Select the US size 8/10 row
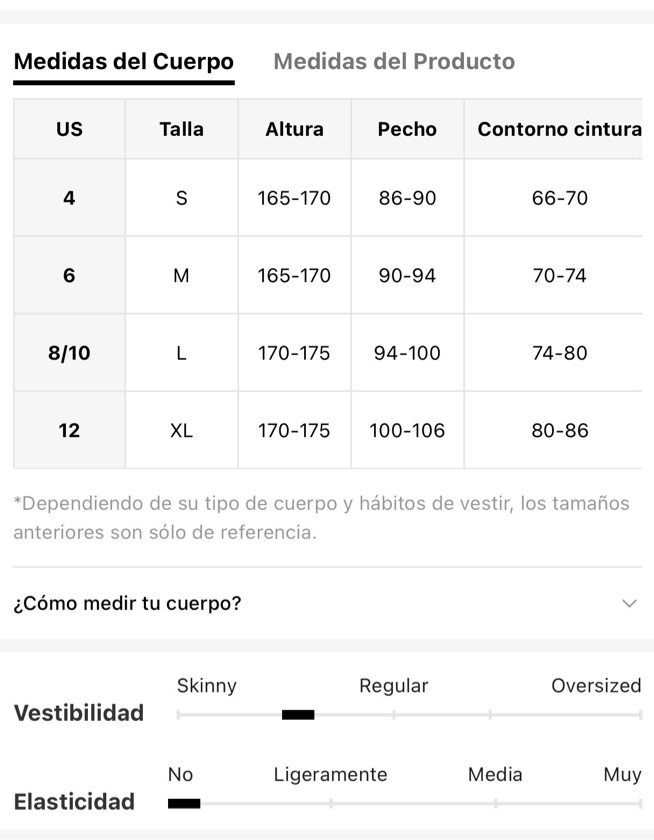Image resolution: width=654 pixels, height=840 pixels. pyautogui.click(x=328, y=352)
